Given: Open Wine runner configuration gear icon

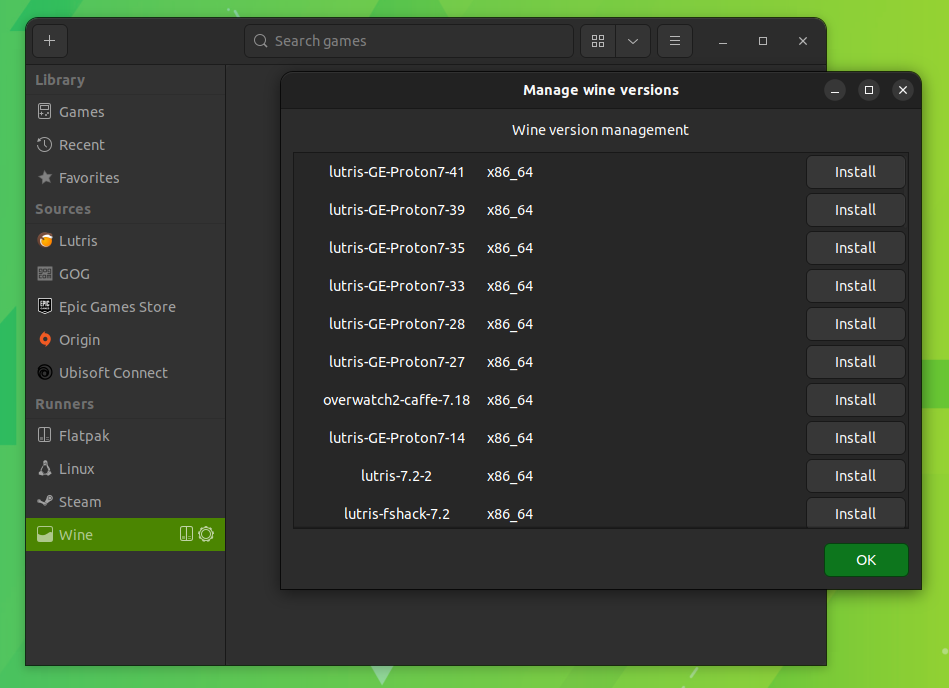Looking at the screenshot, I should (x=206, y=534).
